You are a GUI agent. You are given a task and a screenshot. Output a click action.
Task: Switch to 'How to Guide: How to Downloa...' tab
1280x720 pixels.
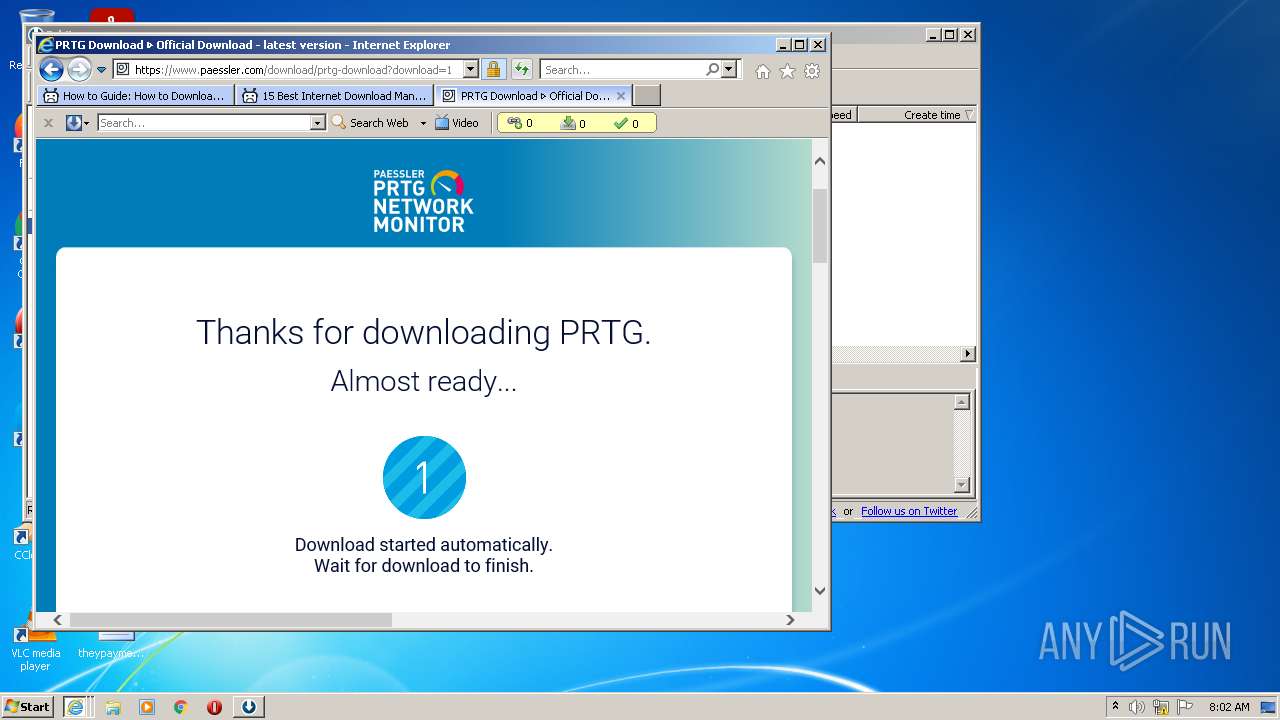[x=135, y=96]
